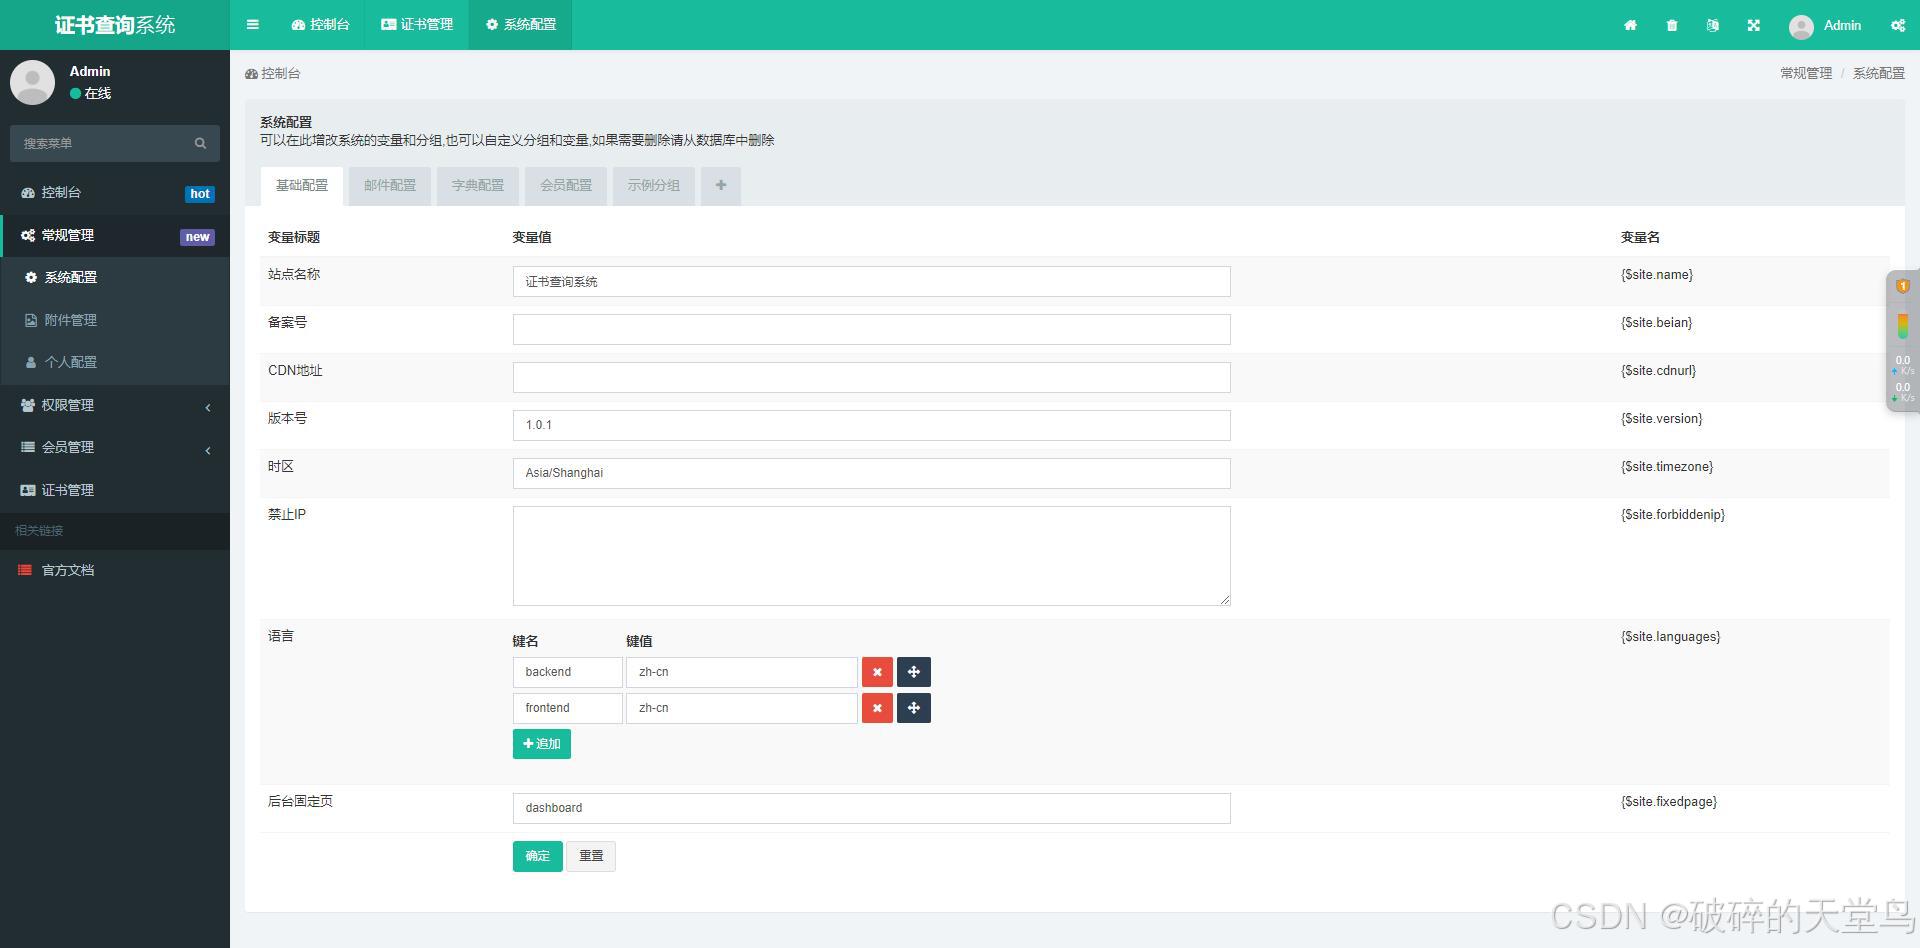Click the {$site.name} variable text
This screenshot has height=948, width=1920.
pos(1657,275)
